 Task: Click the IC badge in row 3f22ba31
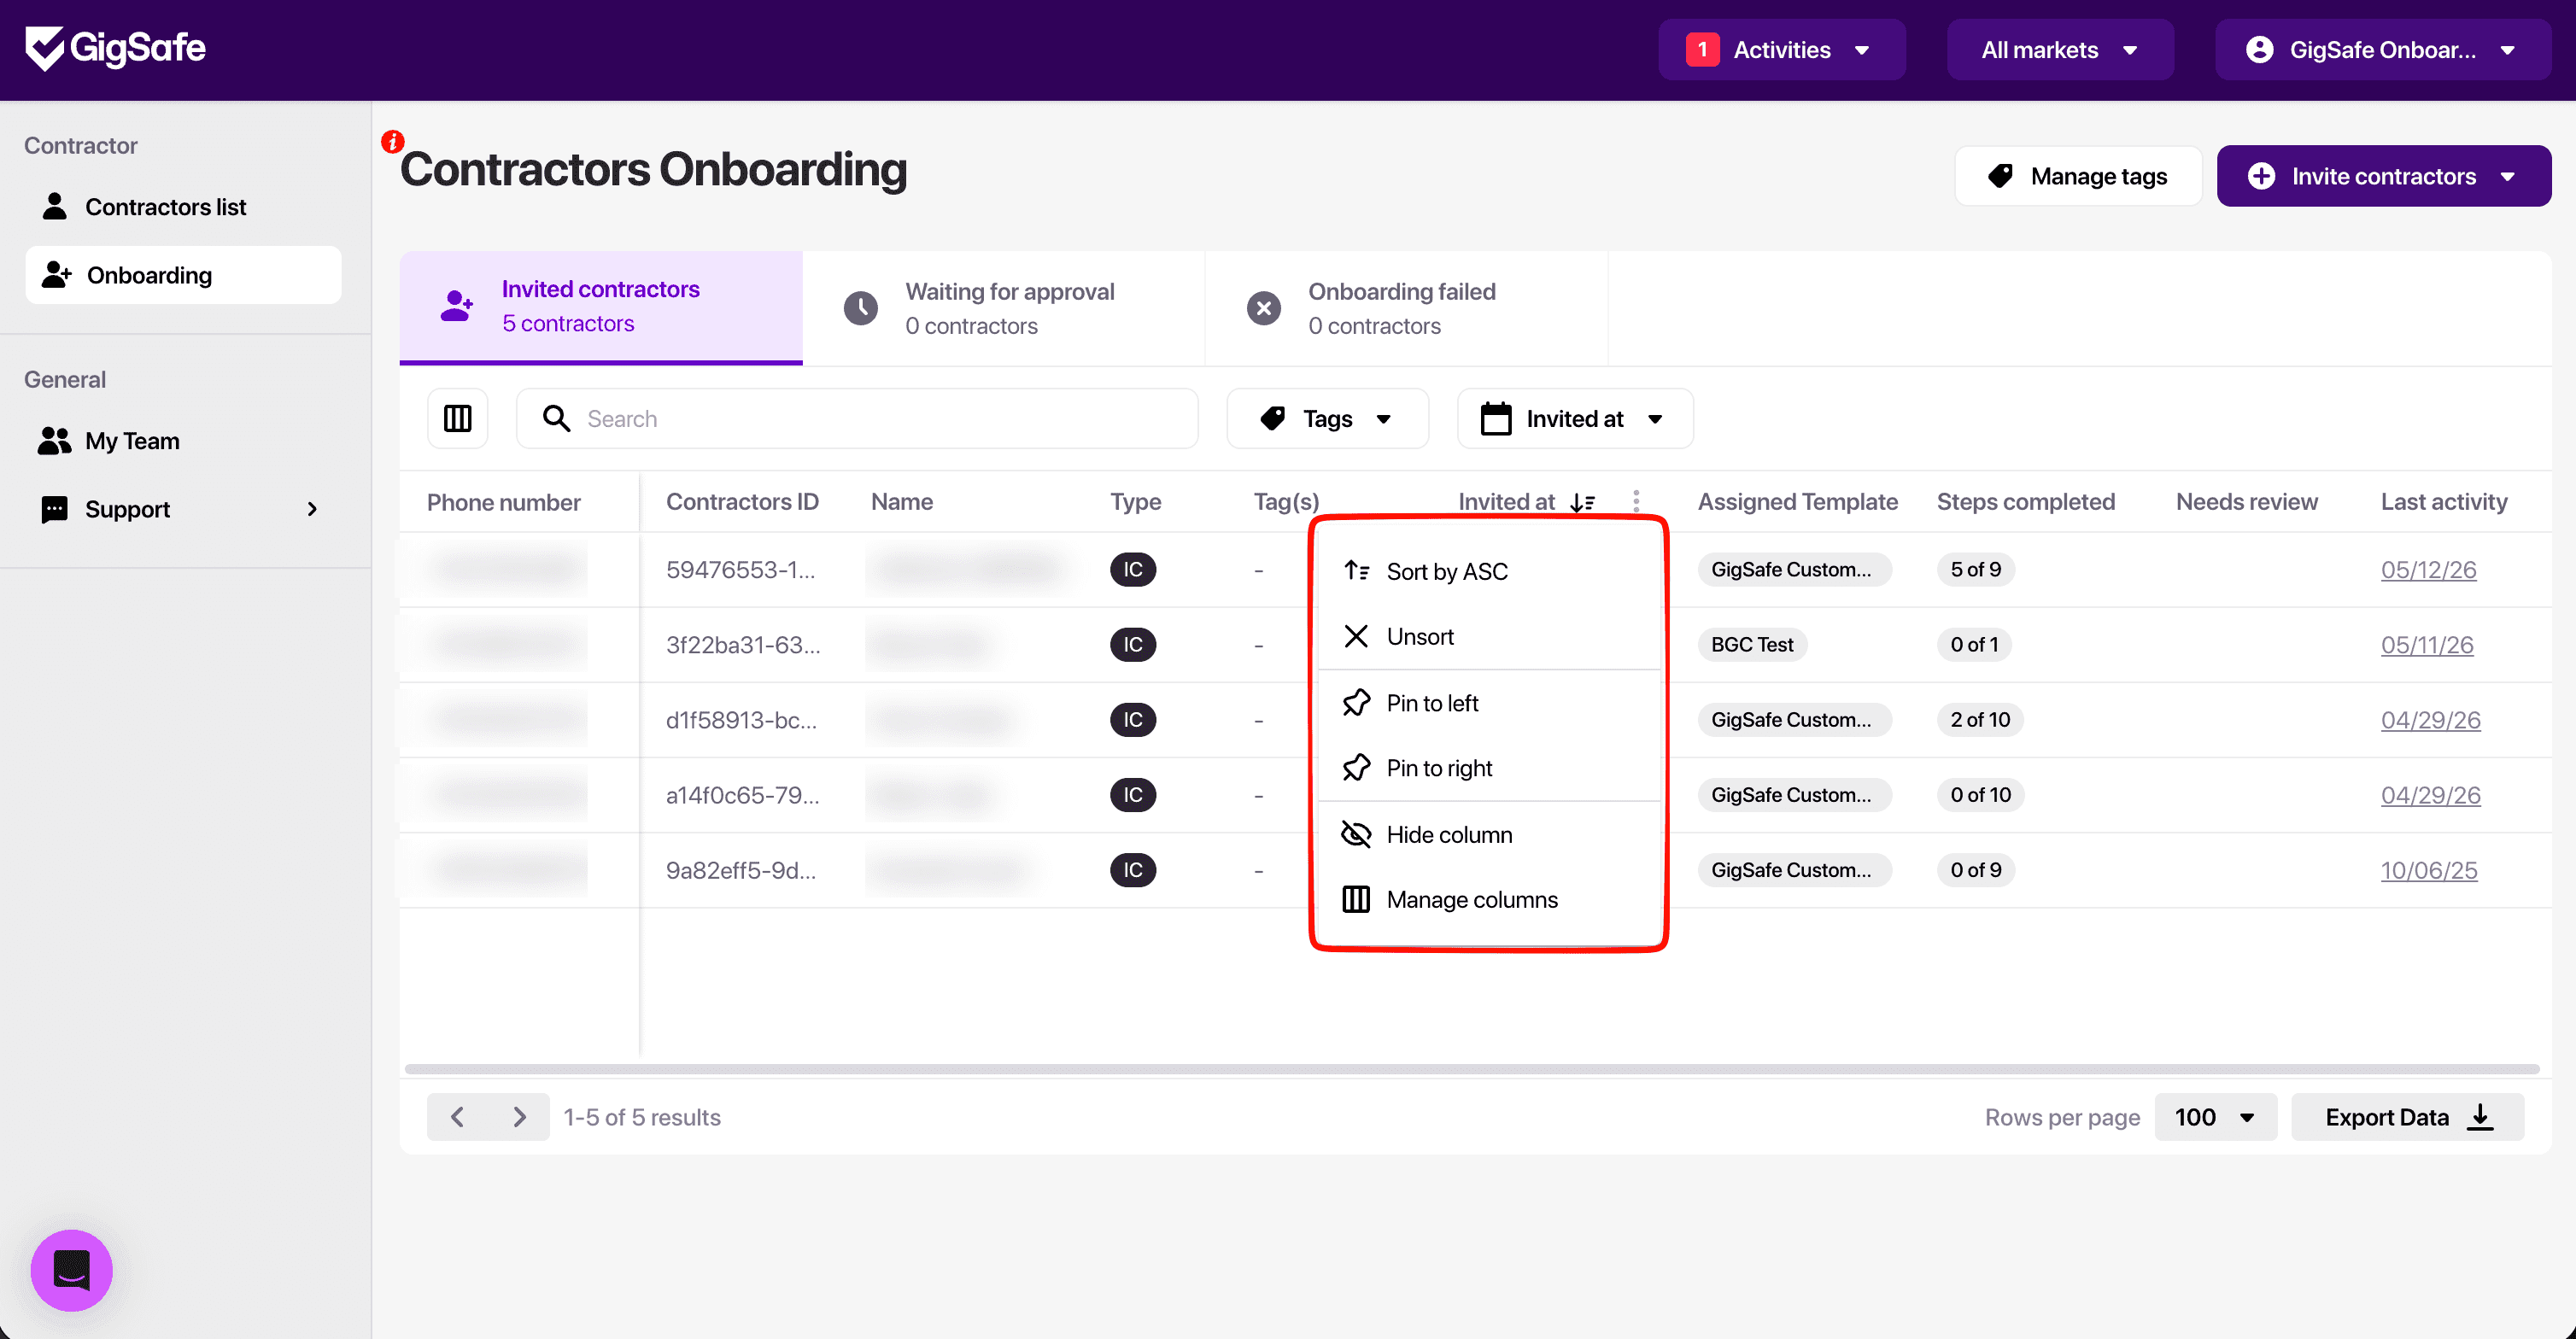point(1133,644)
